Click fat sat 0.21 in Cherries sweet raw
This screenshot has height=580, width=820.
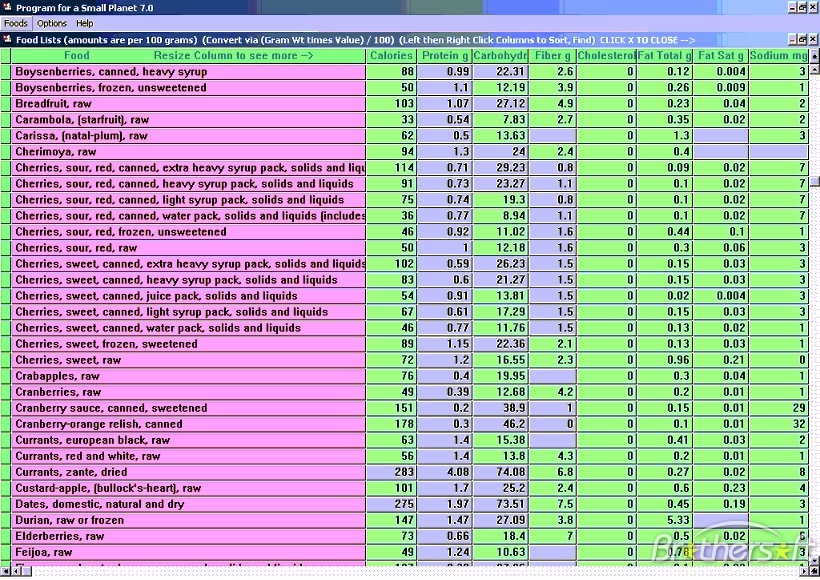coord(721,360)
